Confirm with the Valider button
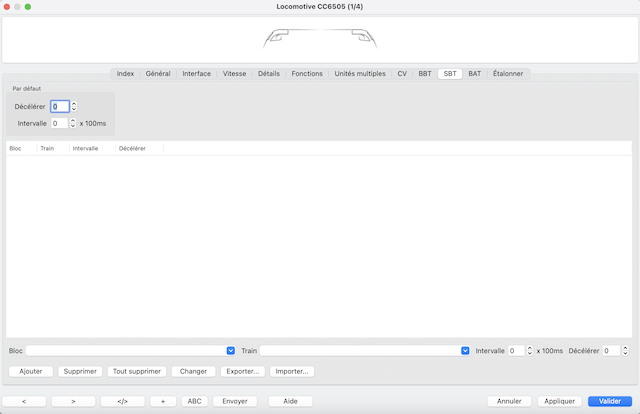 click(609, 401)
